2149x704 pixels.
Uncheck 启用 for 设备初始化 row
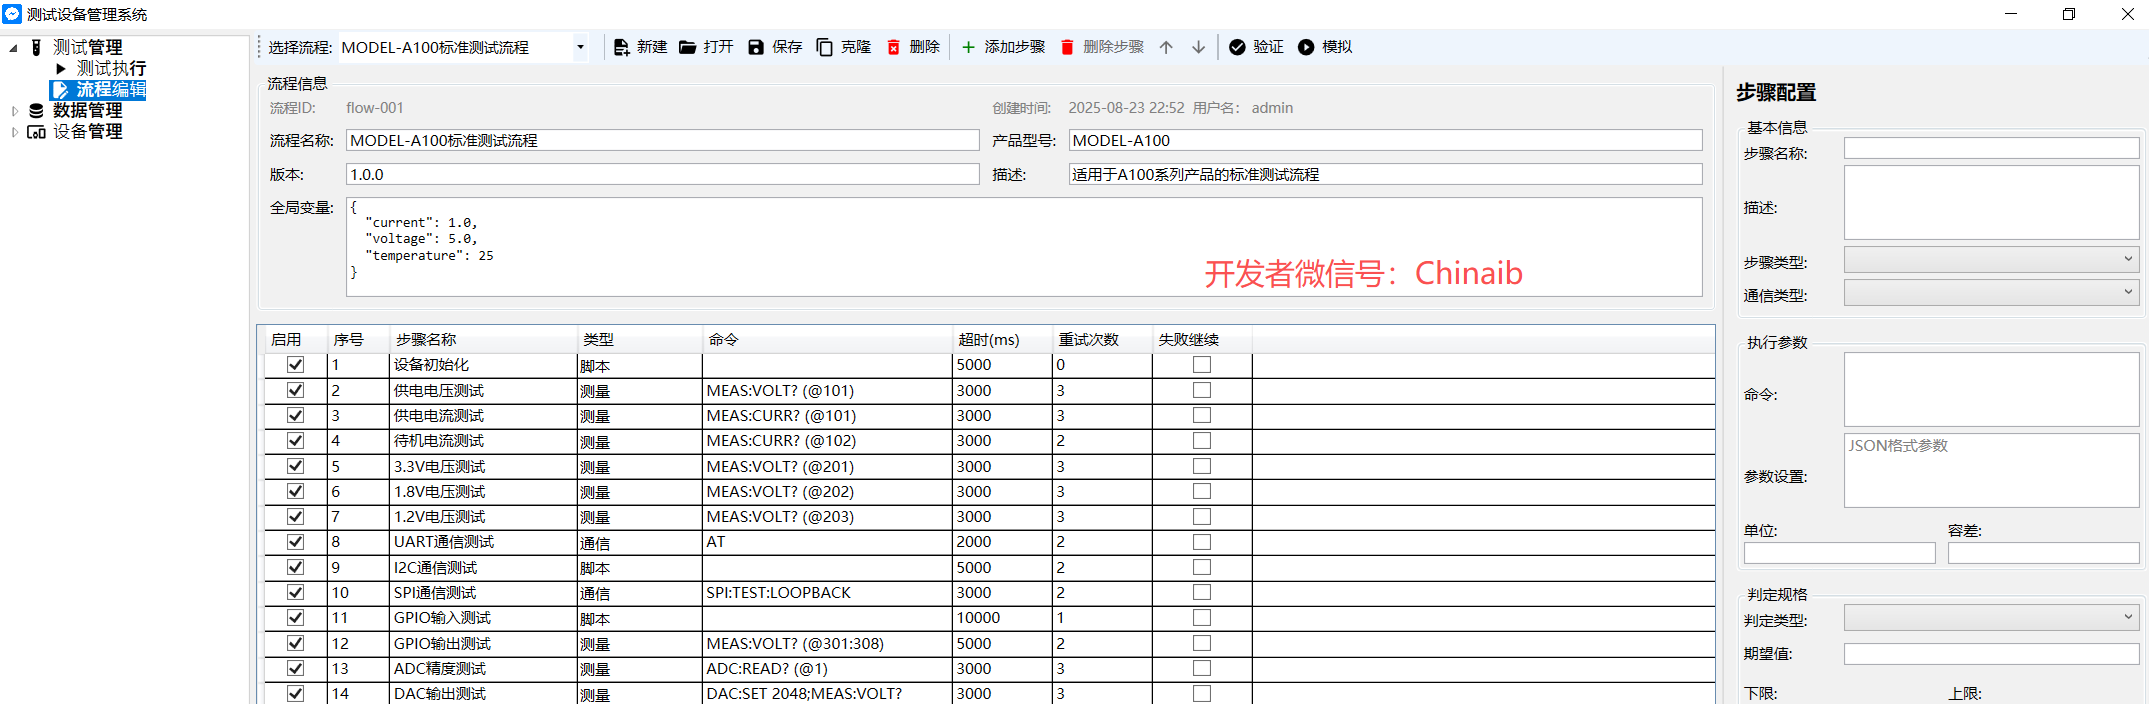pos(295,365)
